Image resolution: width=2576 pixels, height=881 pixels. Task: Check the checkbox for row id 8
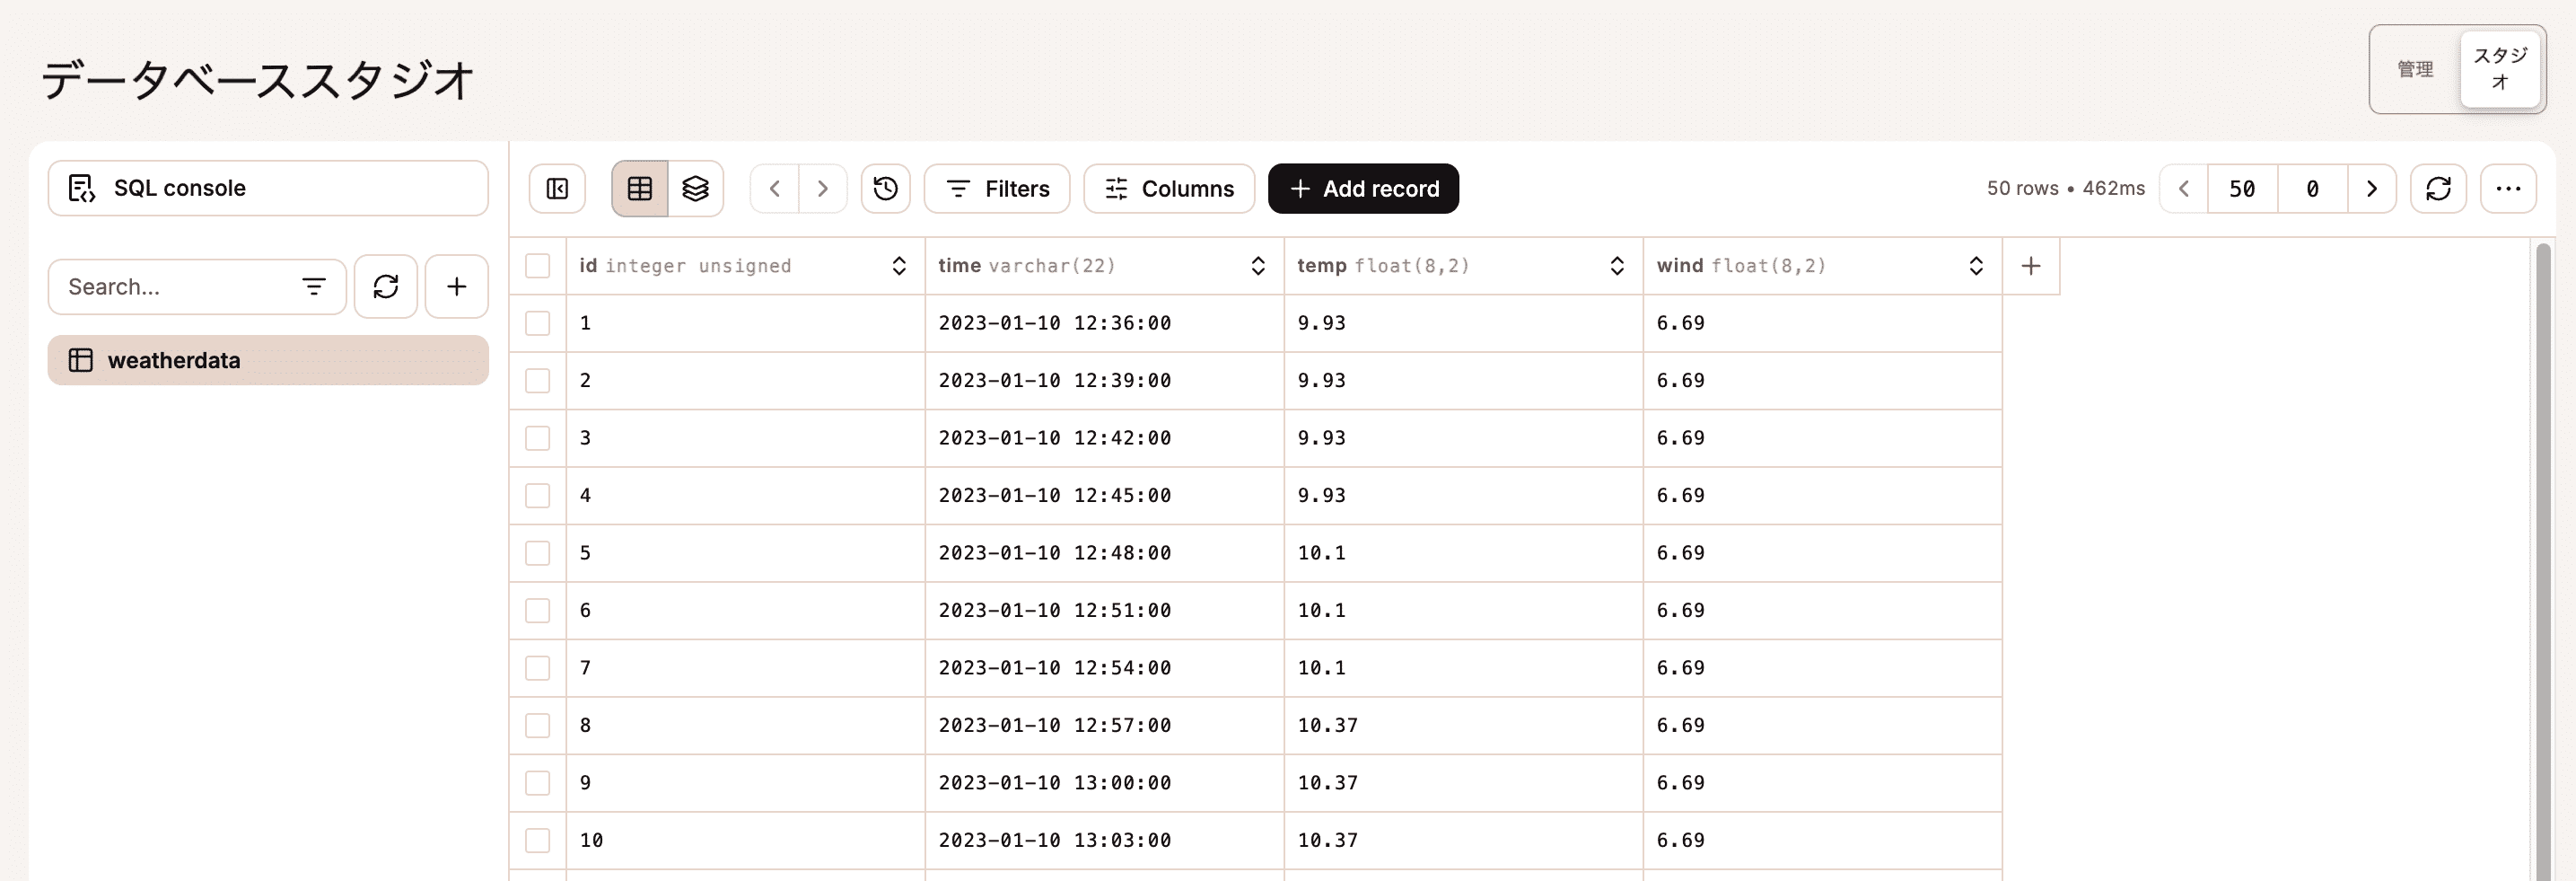[x=538, y=726]
